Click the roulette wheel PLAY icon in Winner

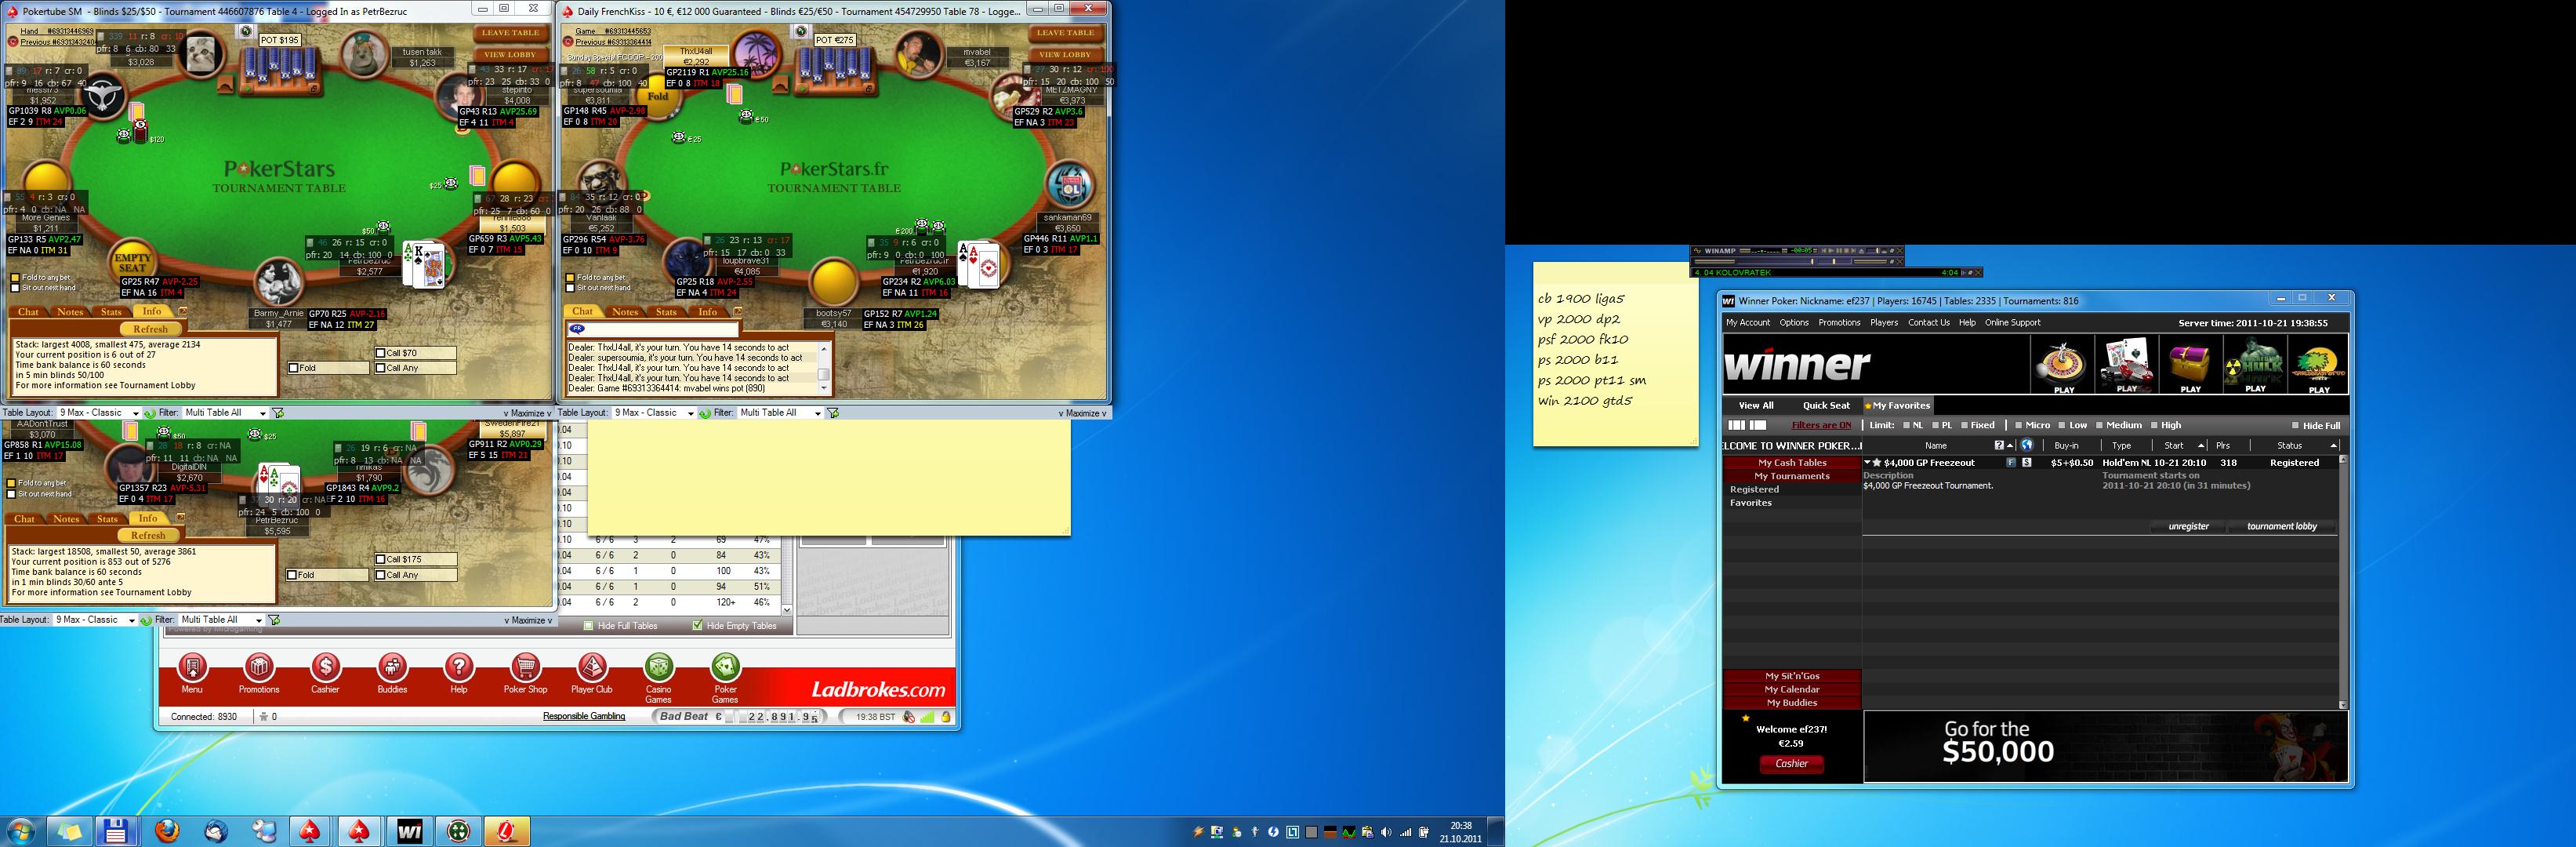click(2063, 365)
